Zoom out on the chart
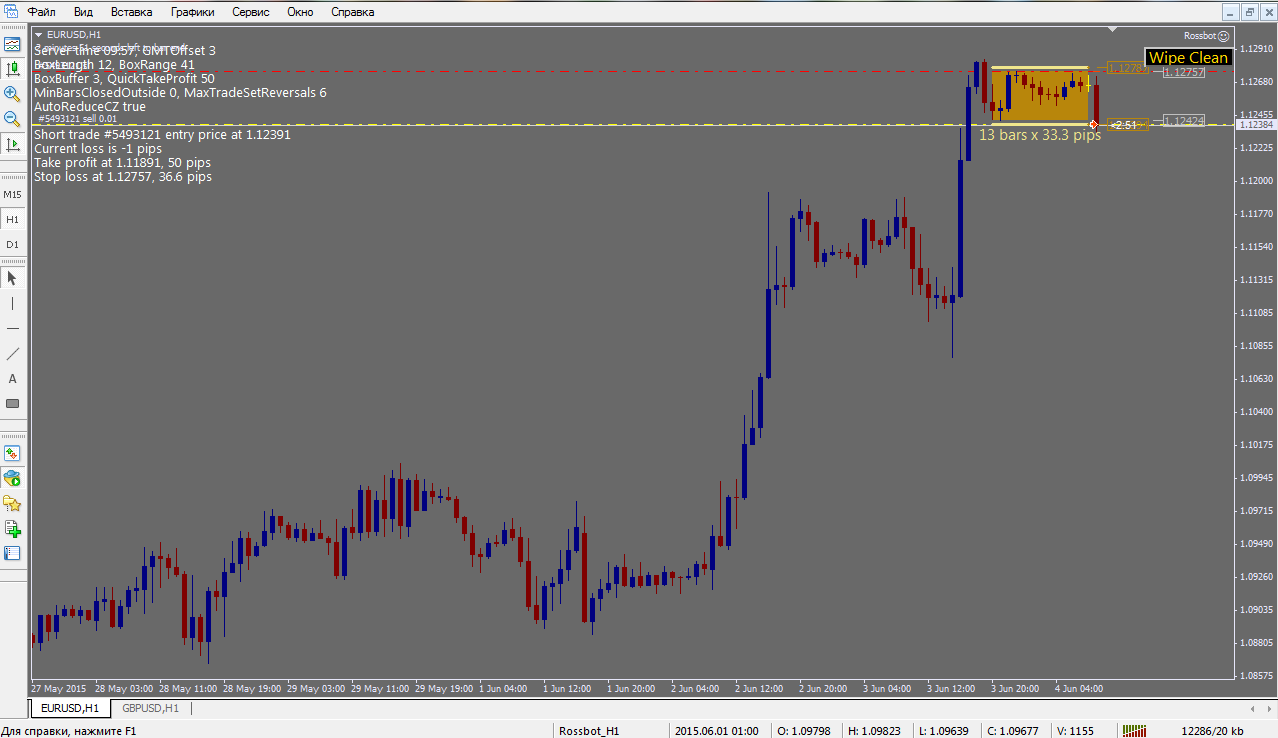 12,119
